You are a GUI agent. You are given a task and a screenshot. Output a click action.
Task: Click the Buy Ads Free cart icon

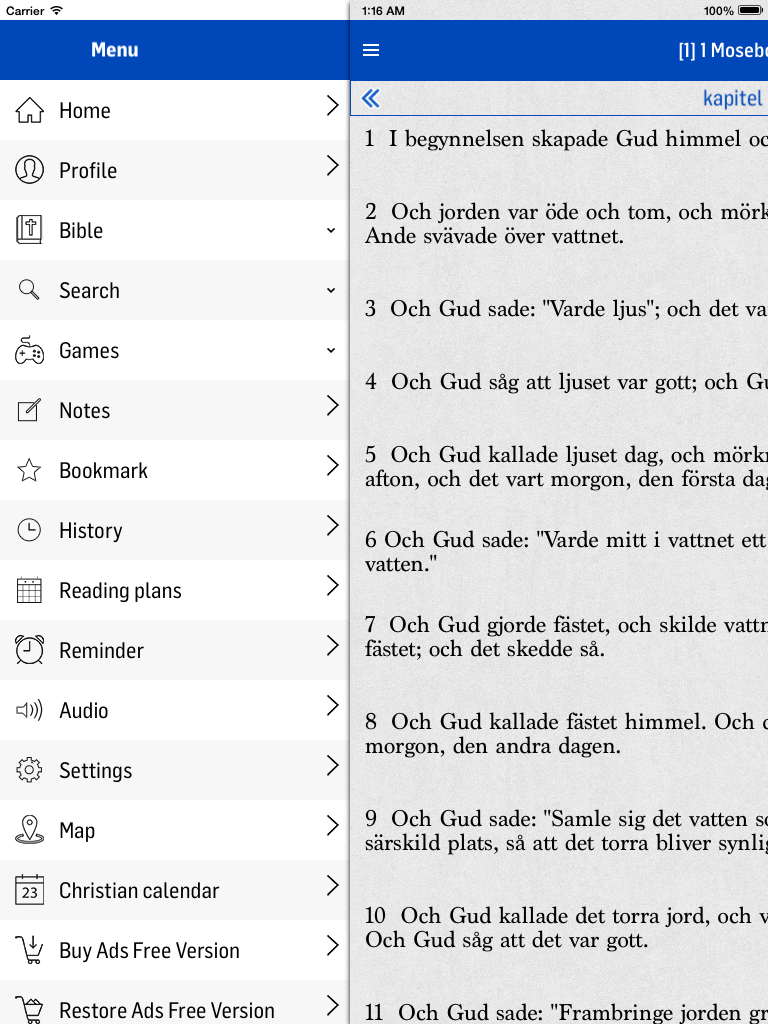30,950
